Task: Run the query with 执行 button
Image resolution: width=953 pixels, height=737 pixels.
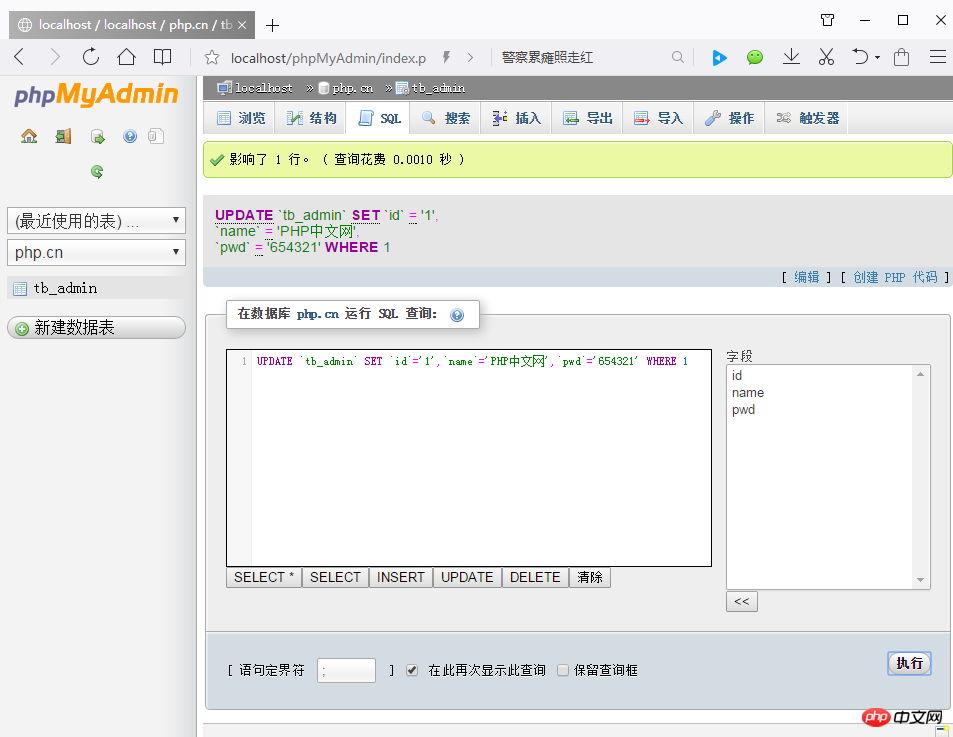Action: (x=909, y=663)
